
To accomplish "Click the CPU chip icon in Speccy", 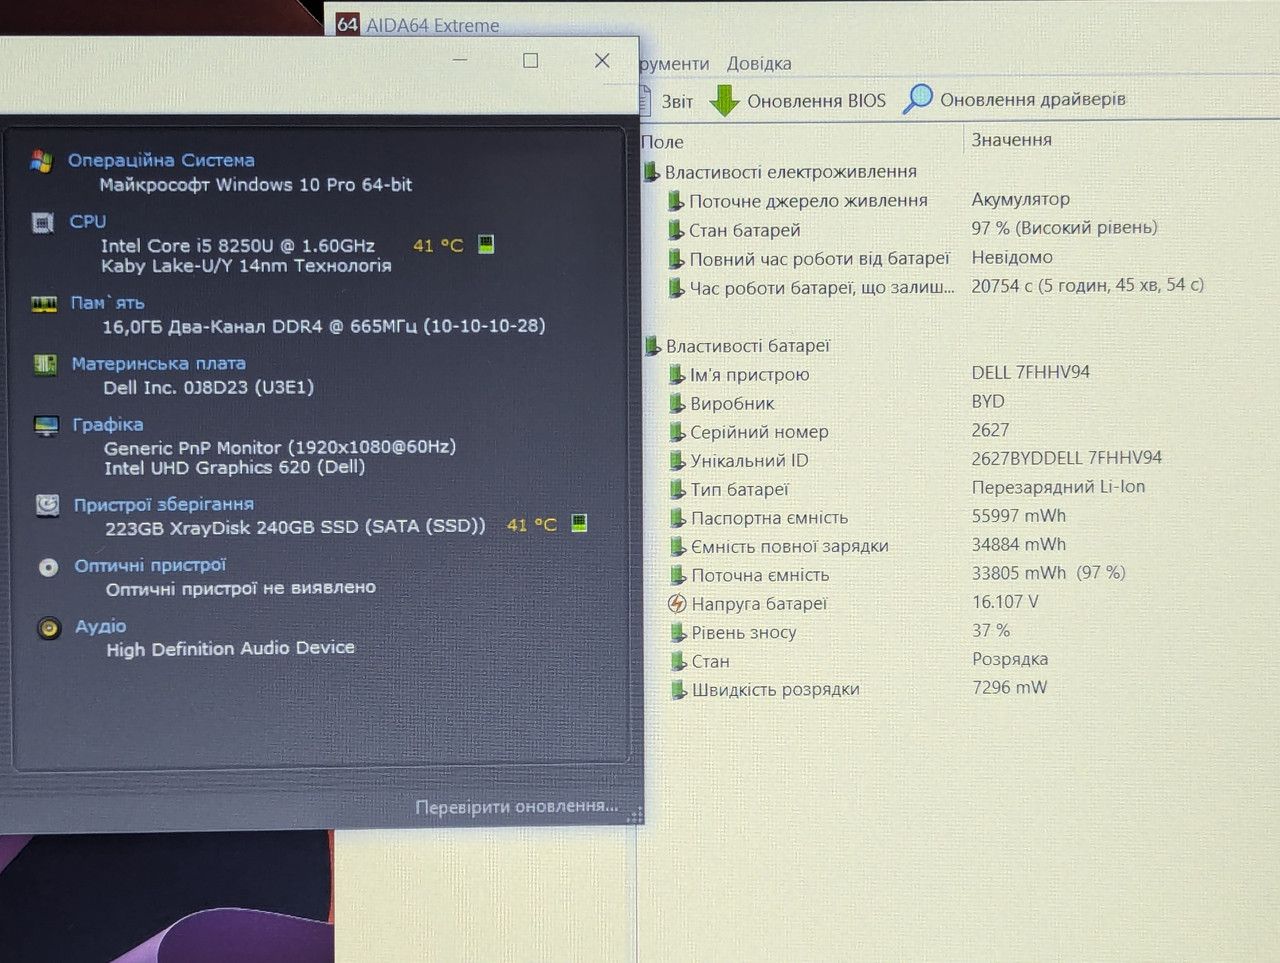I will pyautogui.click(x=43, y=222).
